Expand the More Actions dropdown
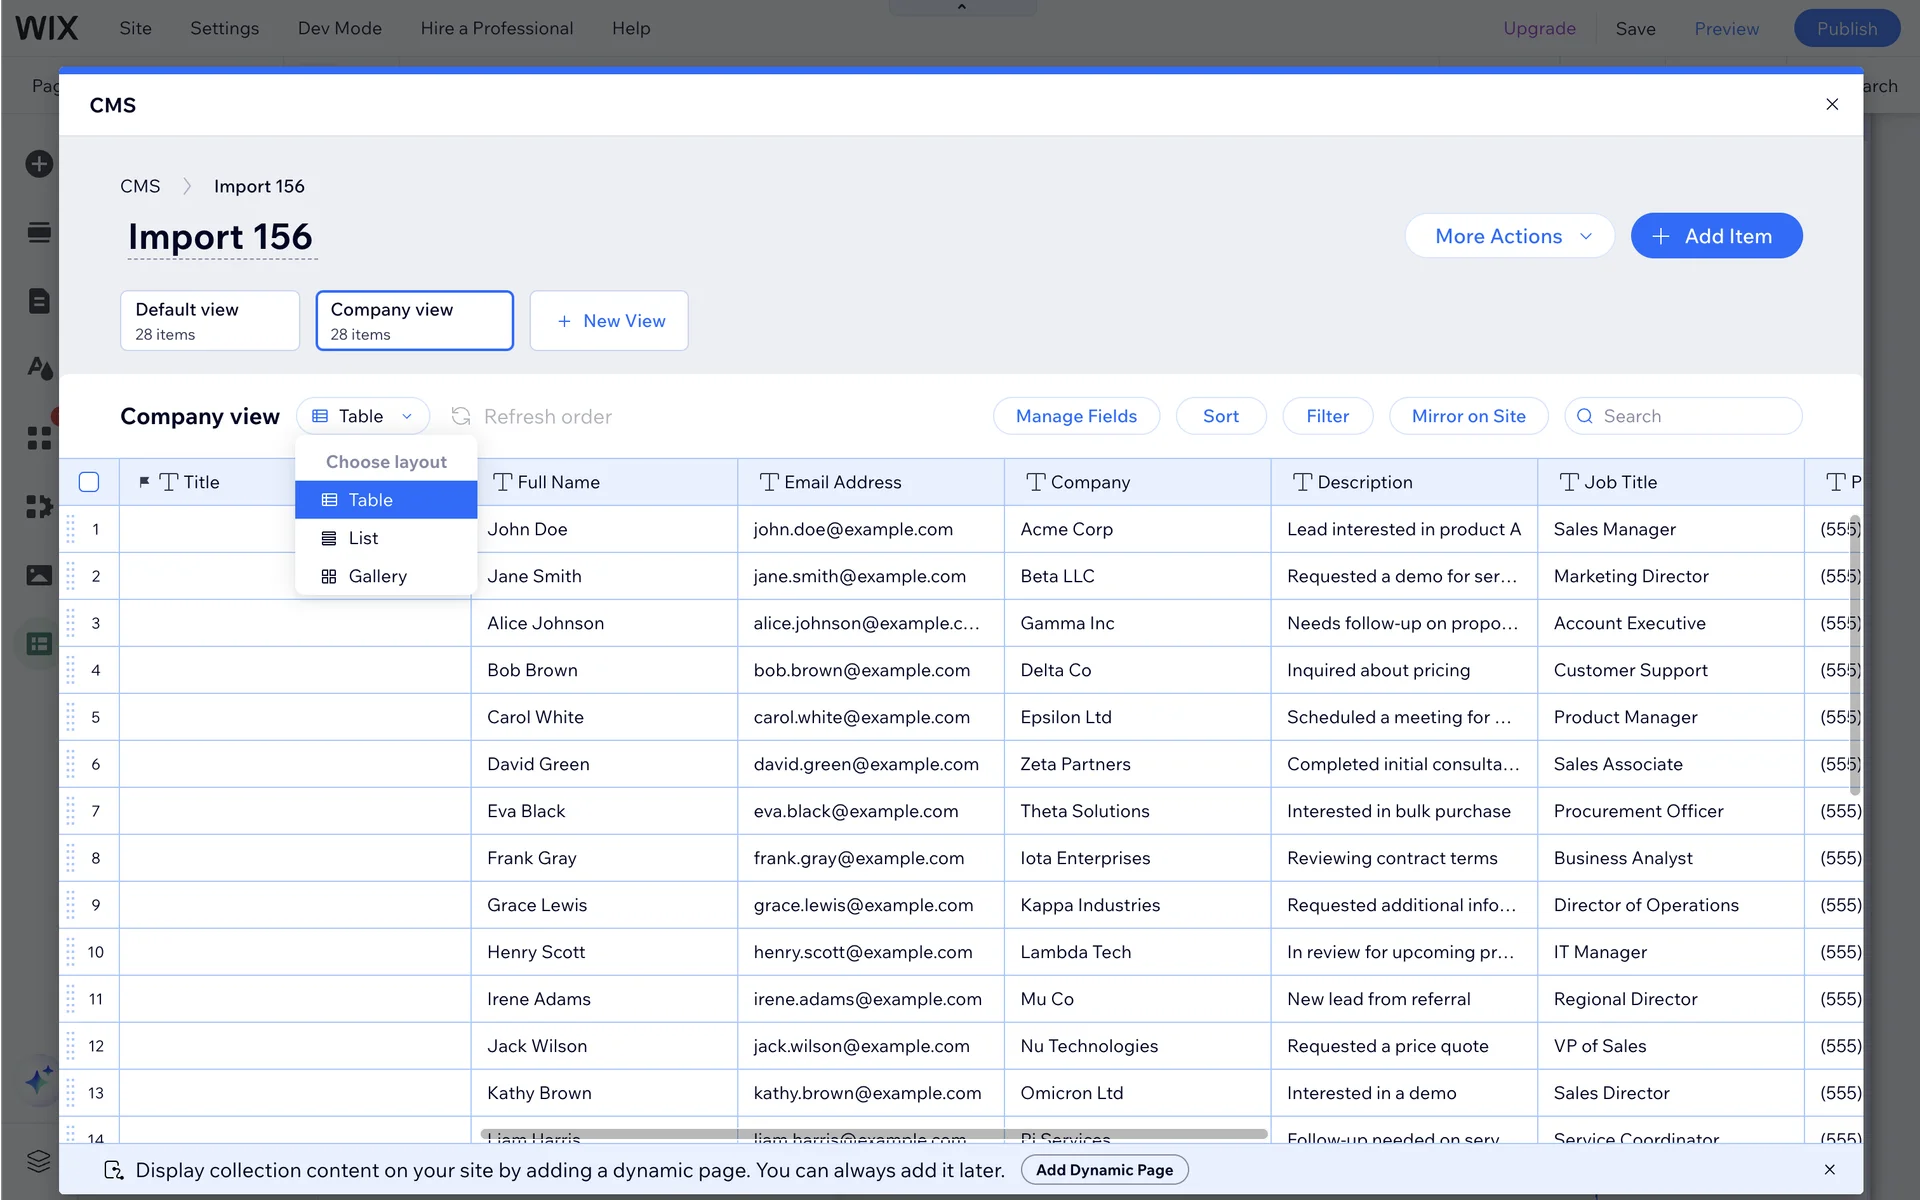 [1509, 236]
